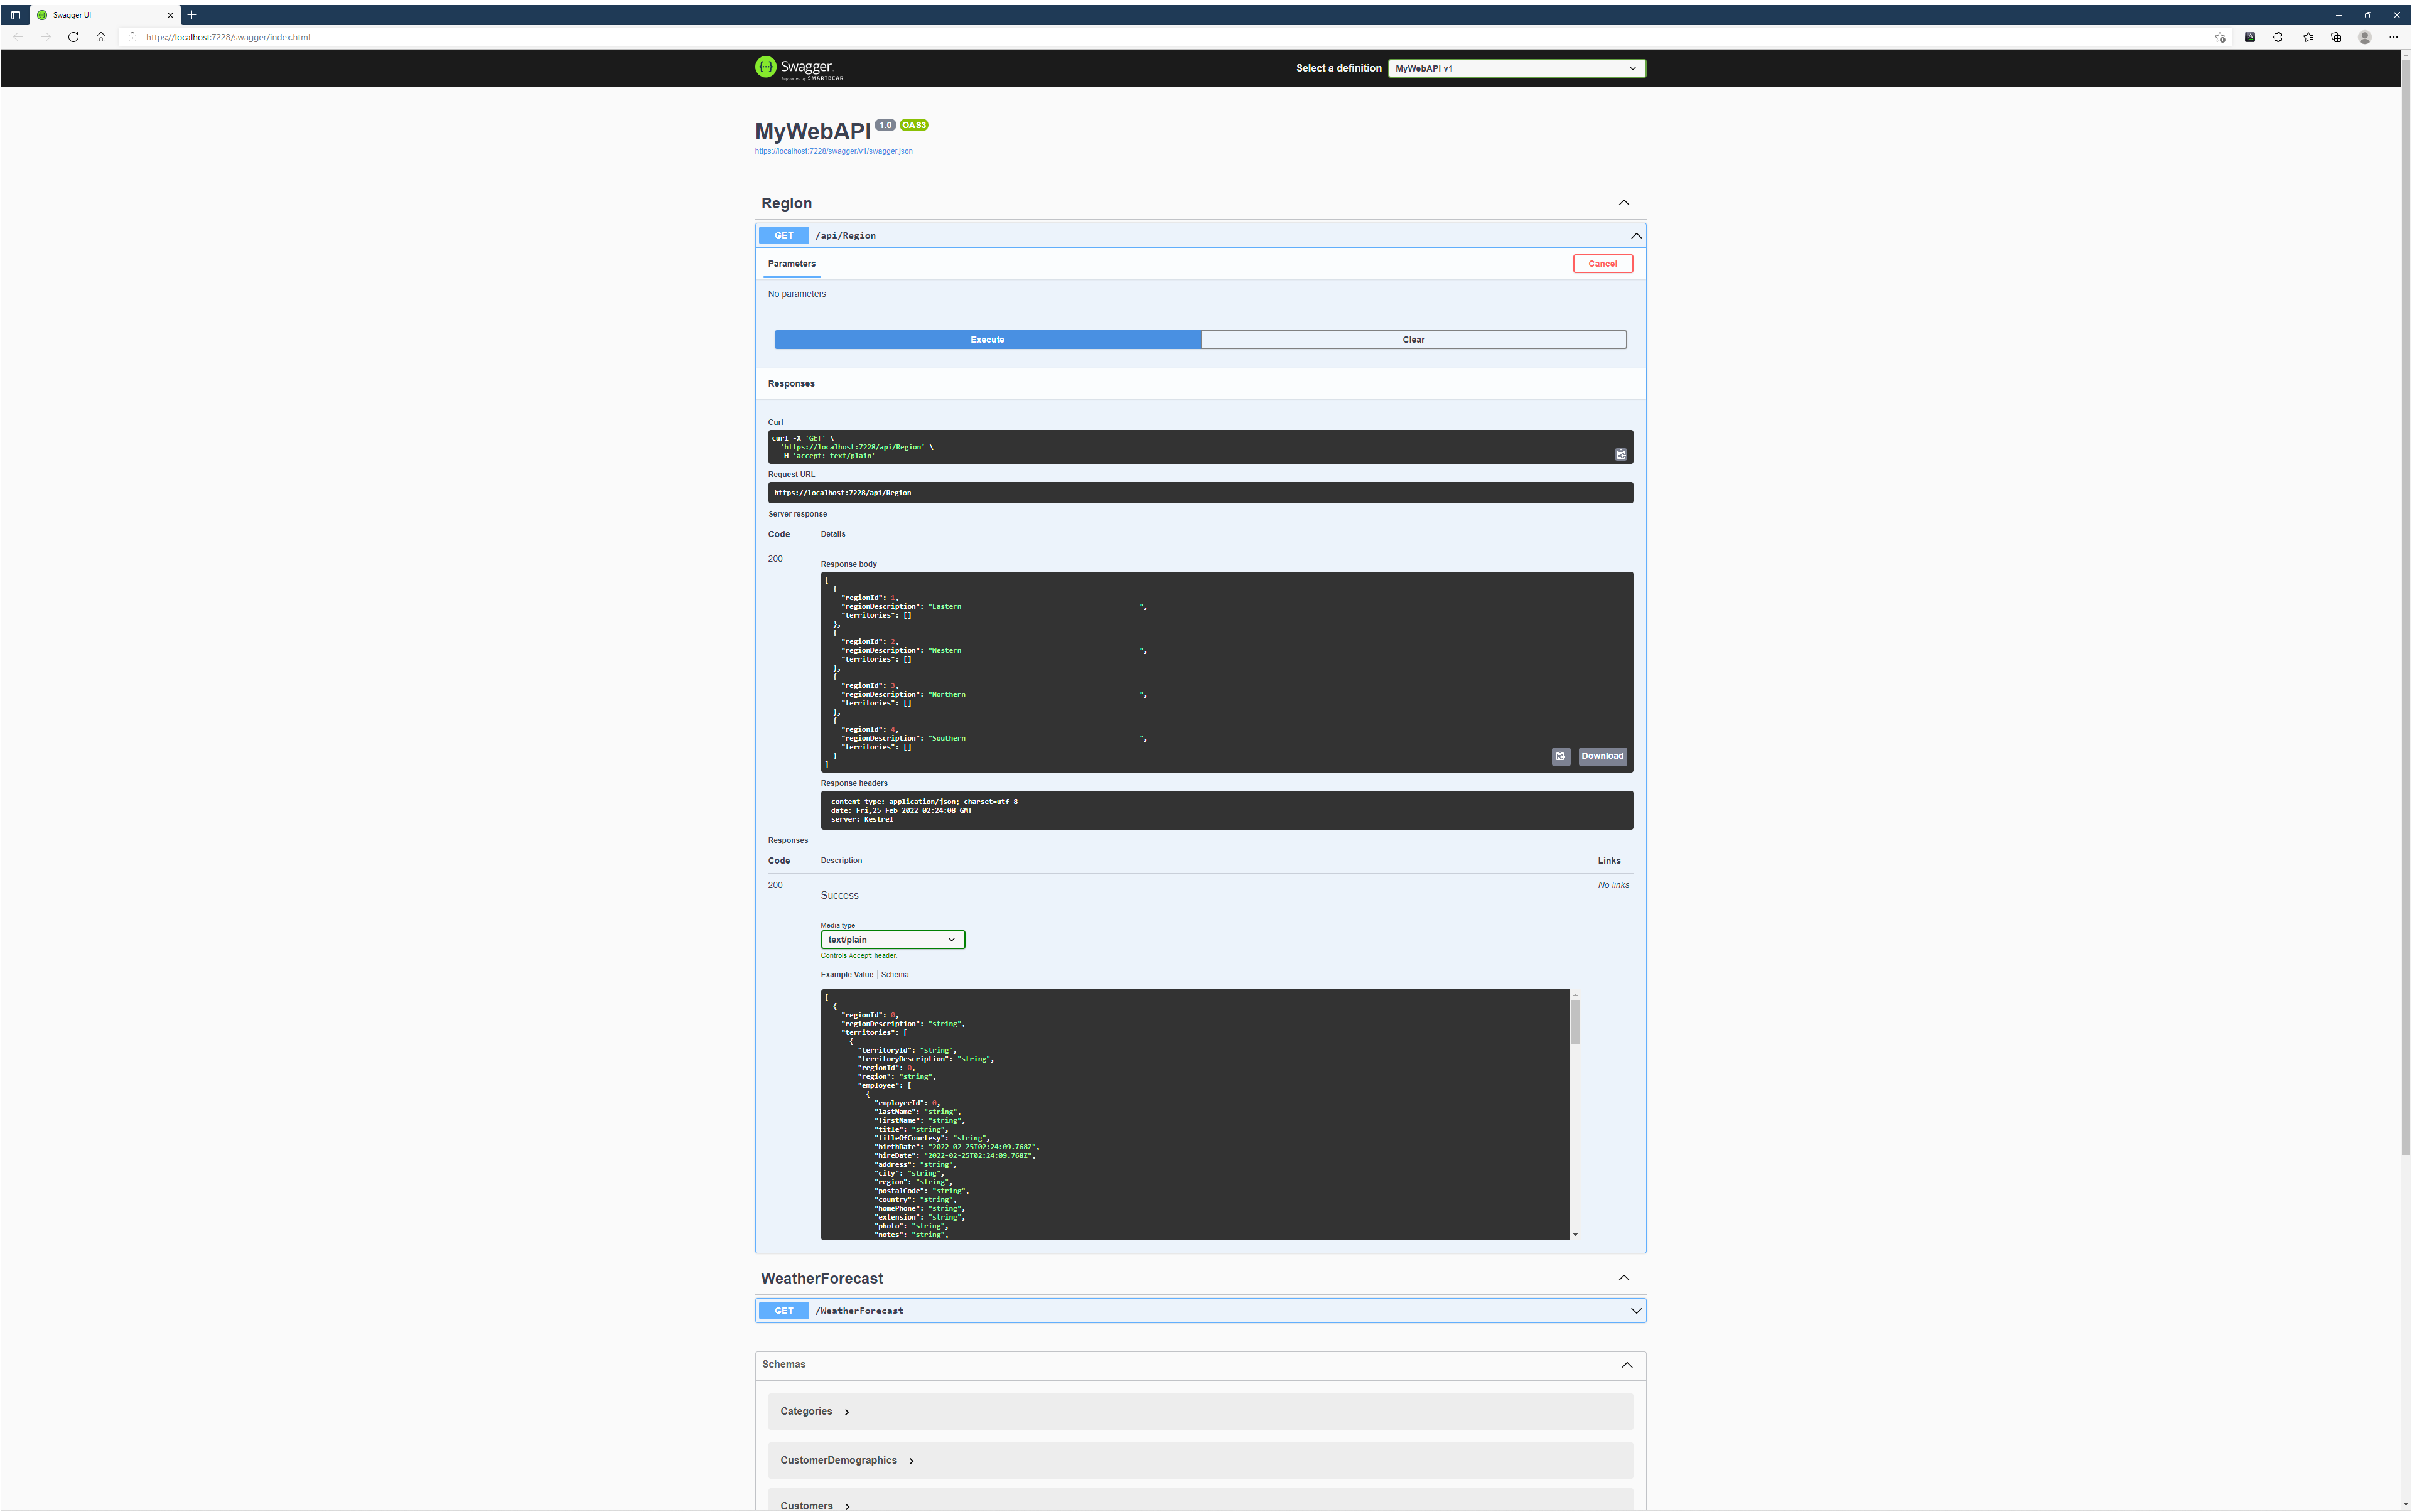Open the Collections icon in toolbar

(x=2336, y=37)
